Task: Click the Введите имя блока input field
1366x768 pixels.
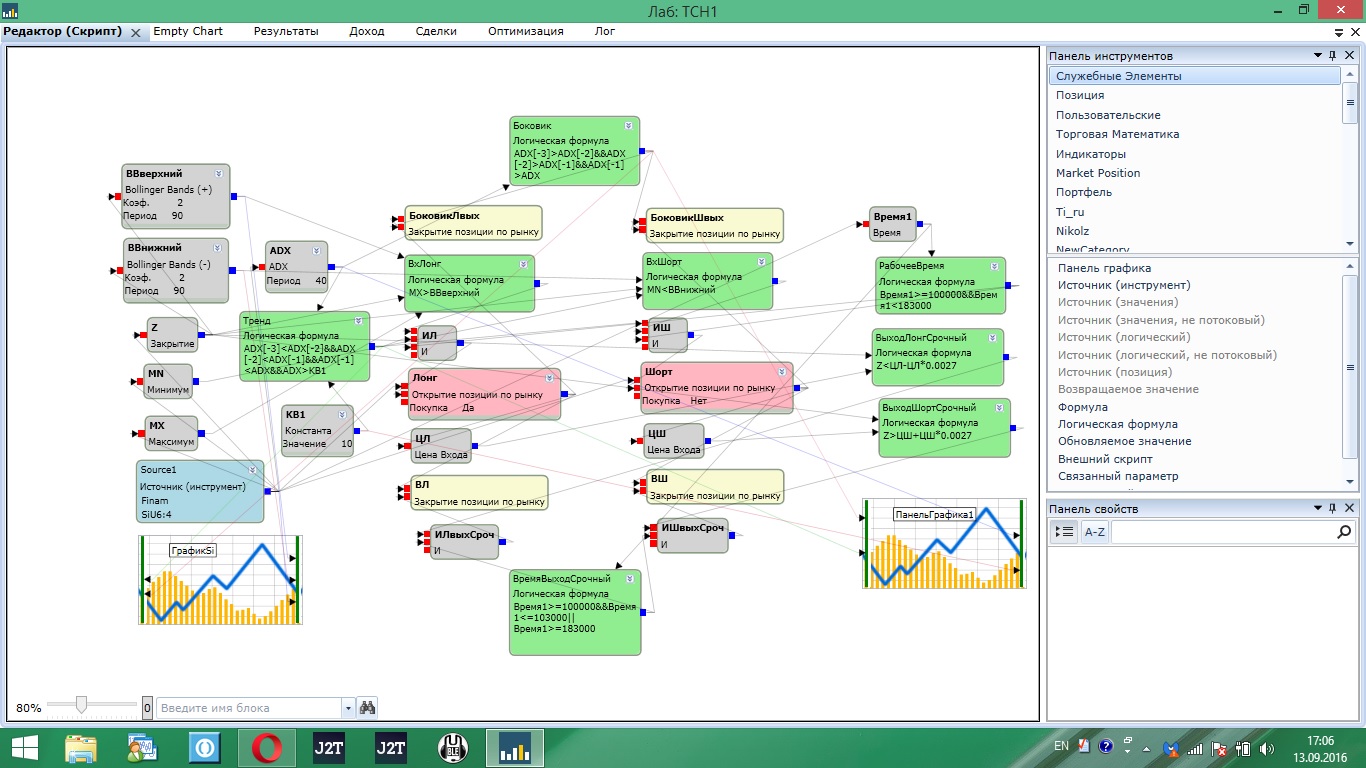Action: (250, 708)
